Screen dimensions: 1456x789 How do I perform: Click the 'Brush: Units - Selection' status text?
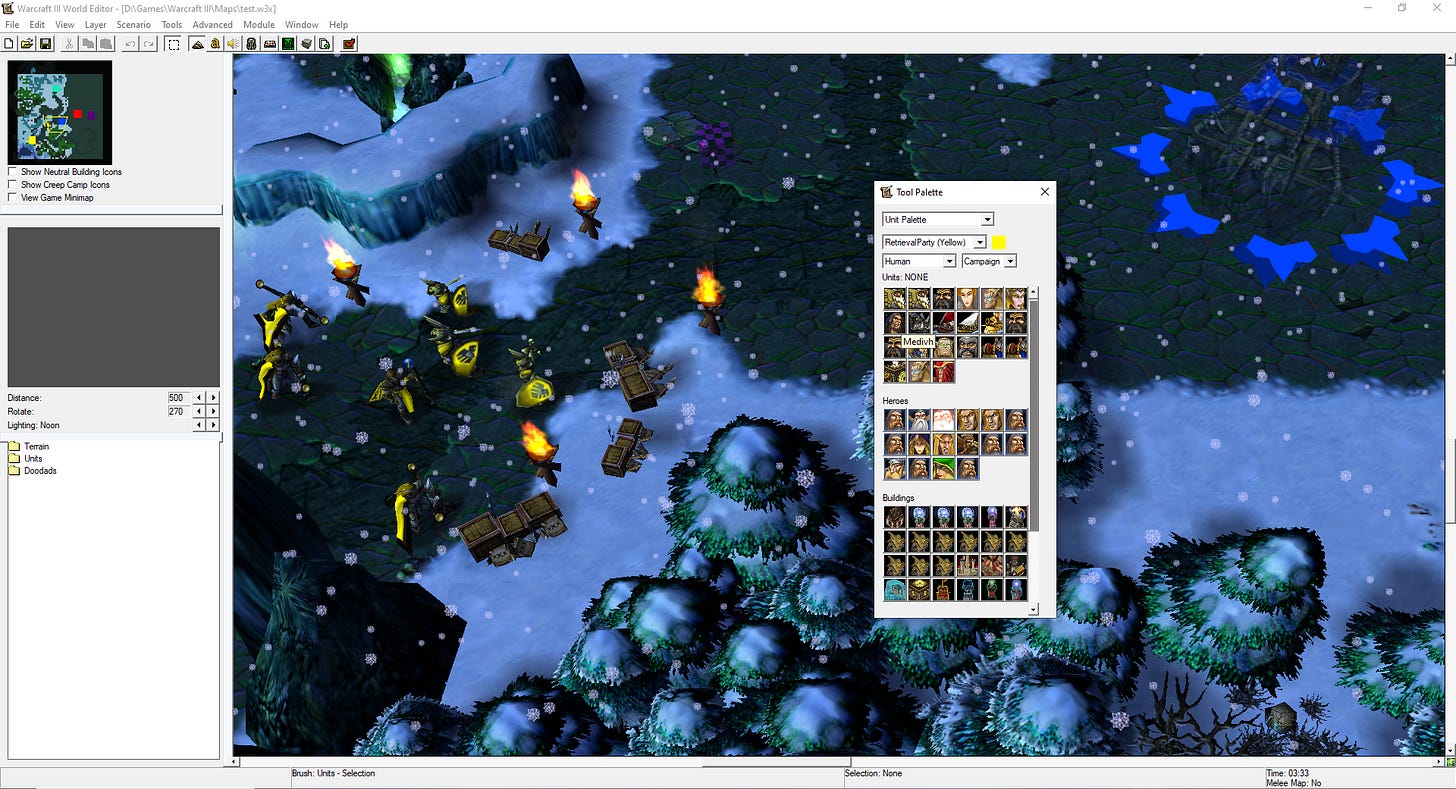pos(333,773)
